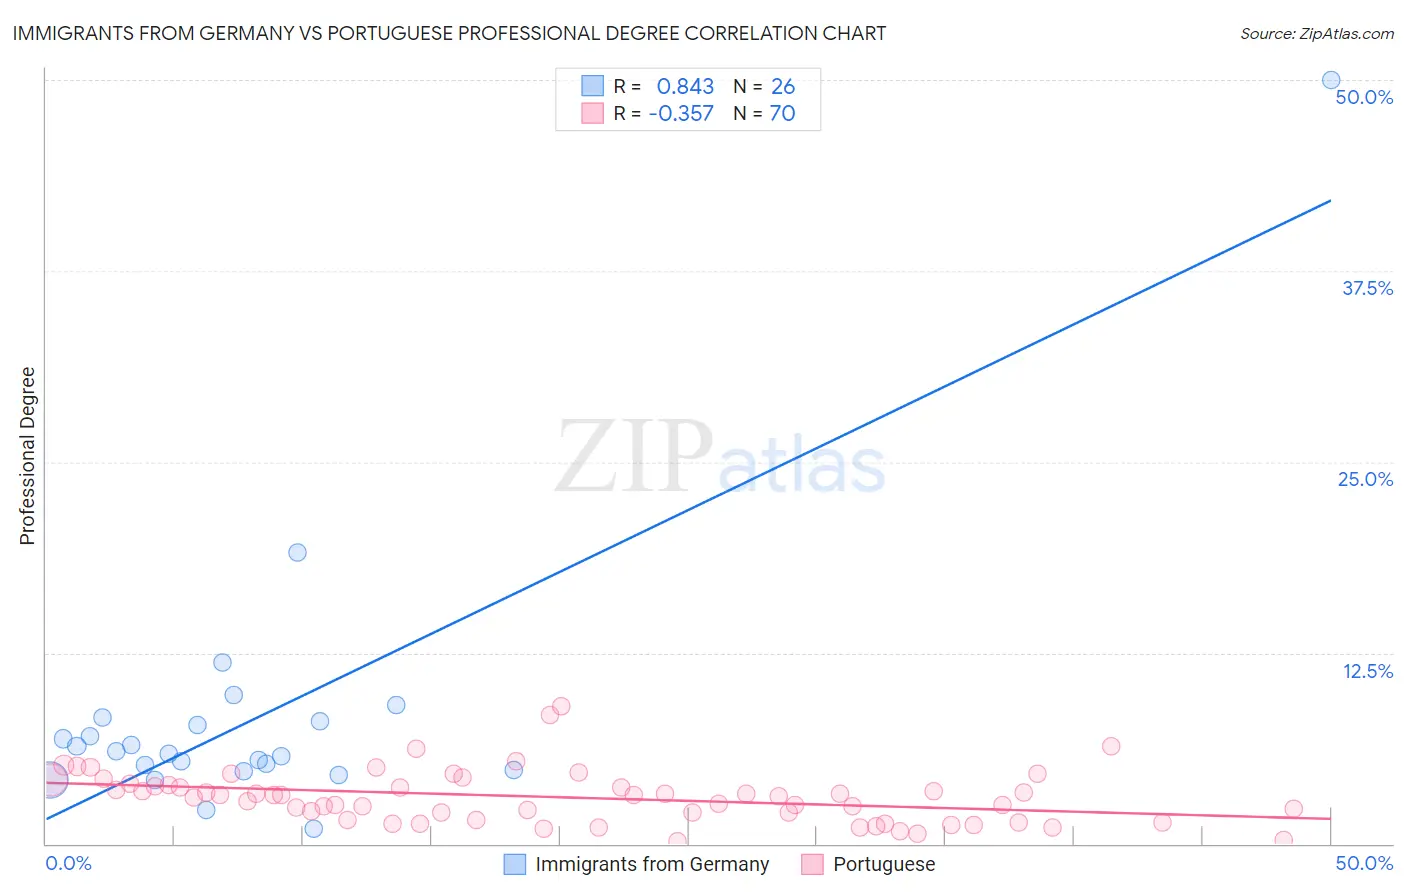Click the 37.5% y-axis tick label
Viewport: 1406px width, 892px height.
pyautogui.click(x=1367, y=288)
